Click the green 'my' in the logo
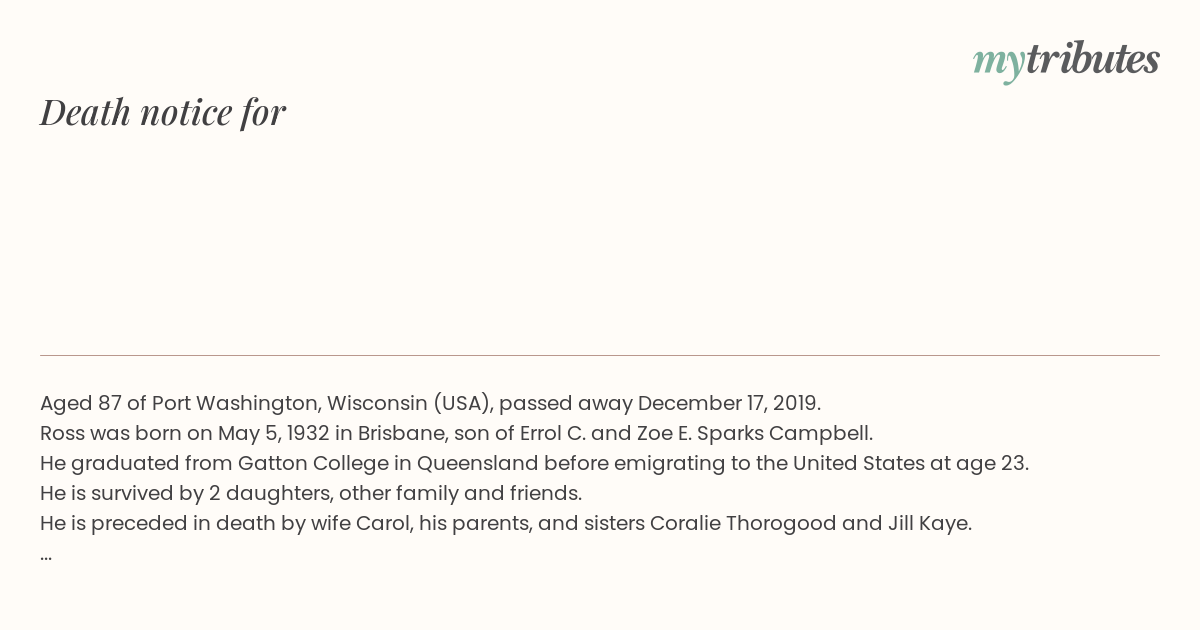Screen dimensions: 1200x630 point(998,64)
